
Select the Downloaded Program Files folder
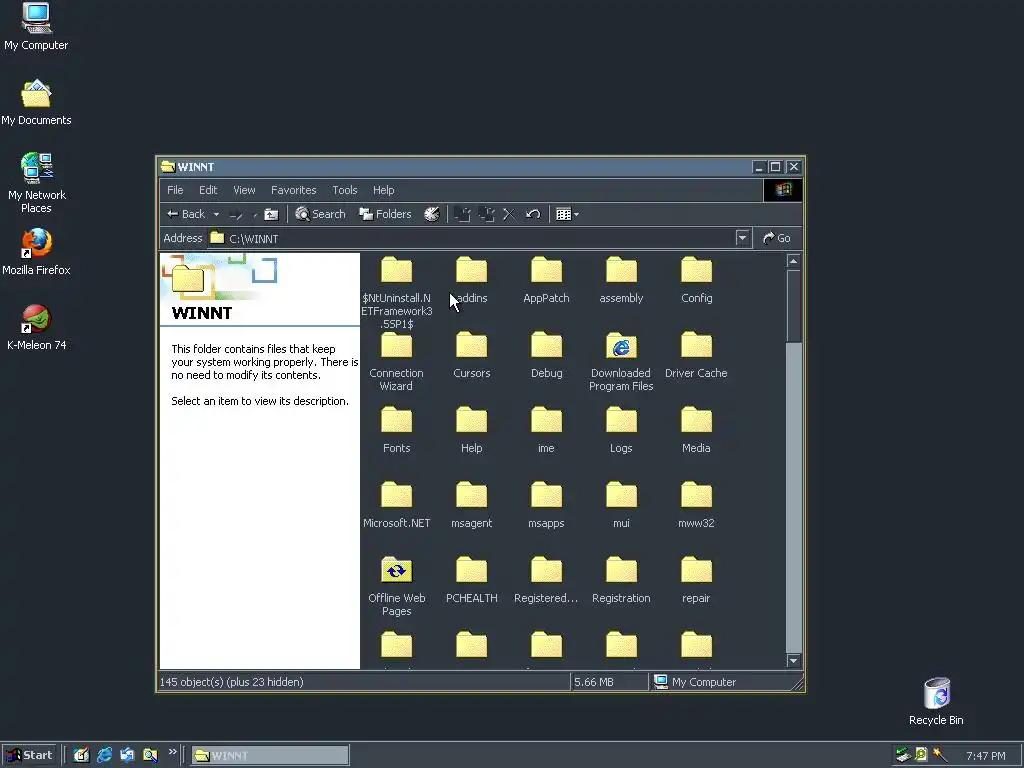(621, 362)
